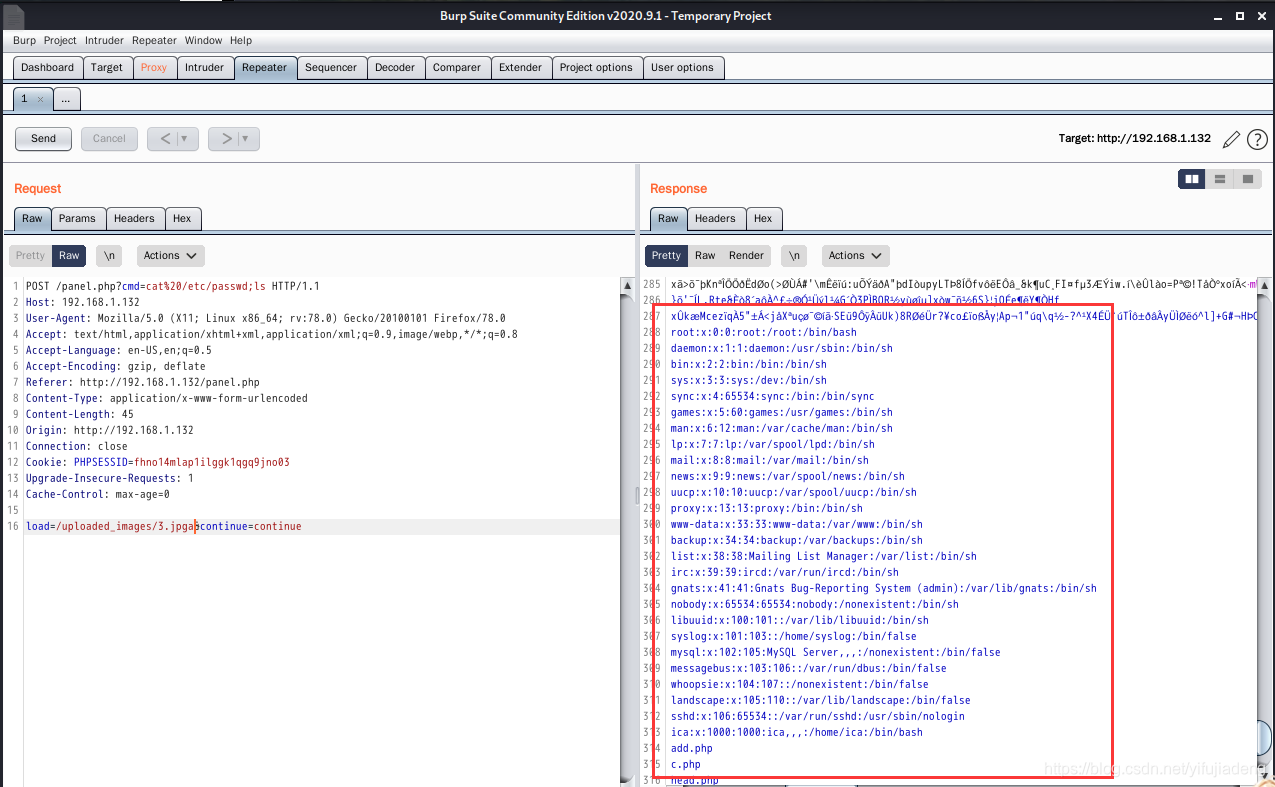Open the Request Actions dropdown
1275x787 pixels.
170,255
